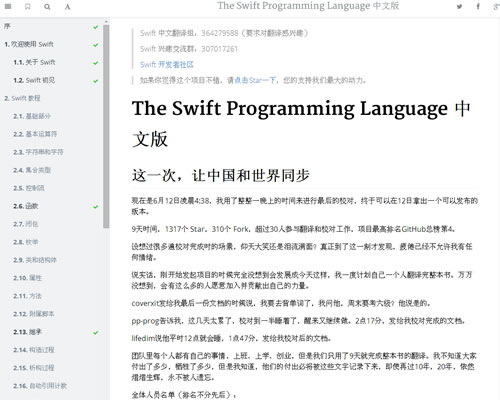Click the paragraph starting 设想过很多遍校对完成时的场景
The height and width of the screenshot is (400, 500).
(x=302, y=252)
